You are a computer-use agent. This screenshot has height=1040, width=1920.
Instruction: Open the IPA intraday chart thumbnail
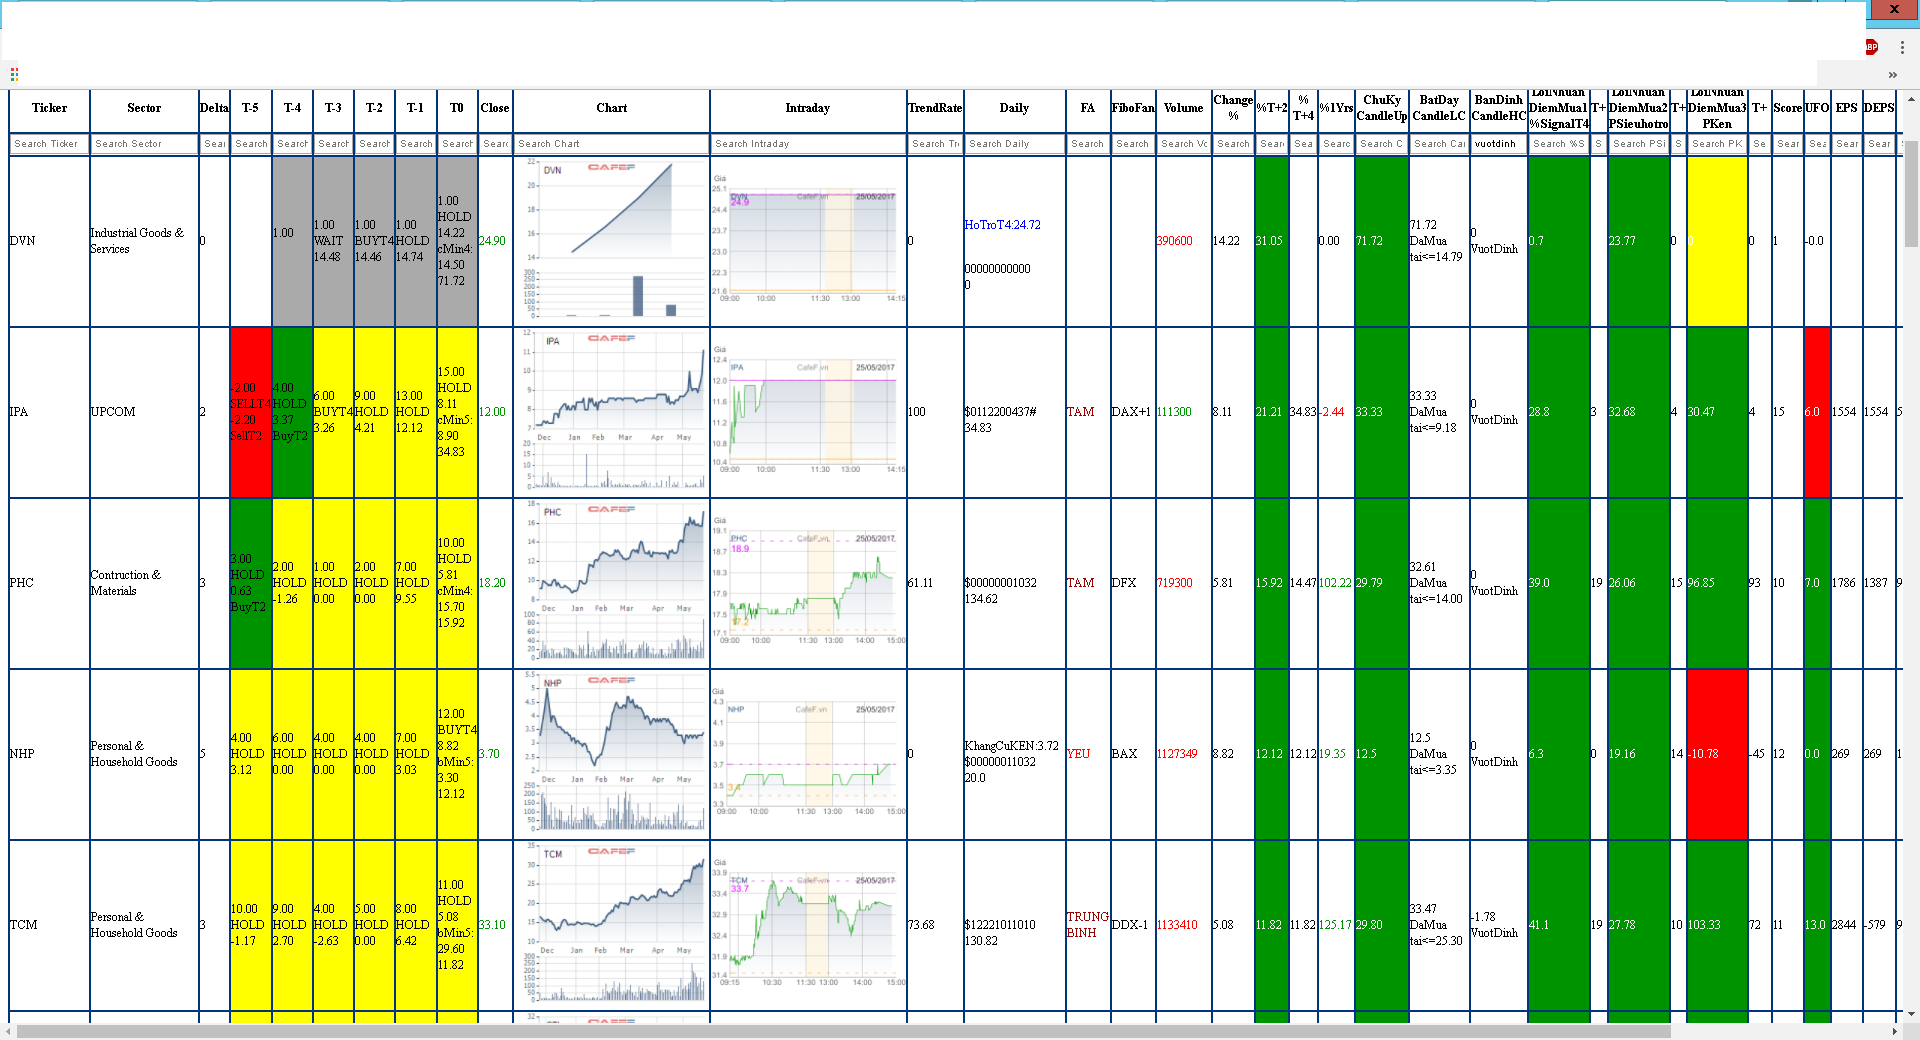click(807, 412)
